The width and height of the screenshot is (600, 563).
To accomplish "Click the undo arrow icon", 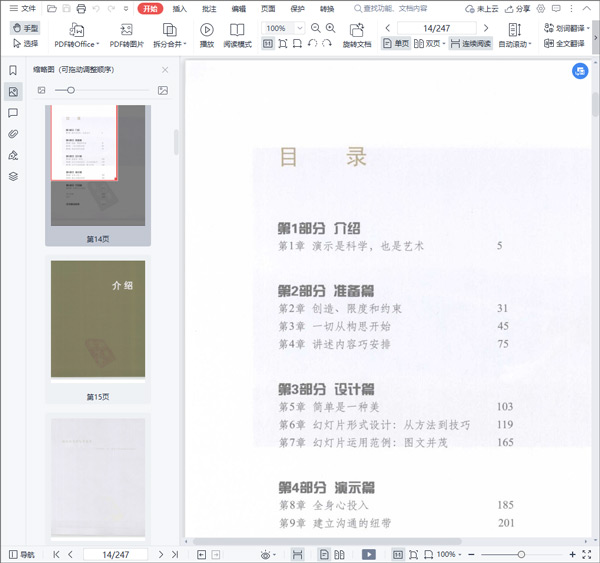I will pyautogui.click(x=96, y=8).
